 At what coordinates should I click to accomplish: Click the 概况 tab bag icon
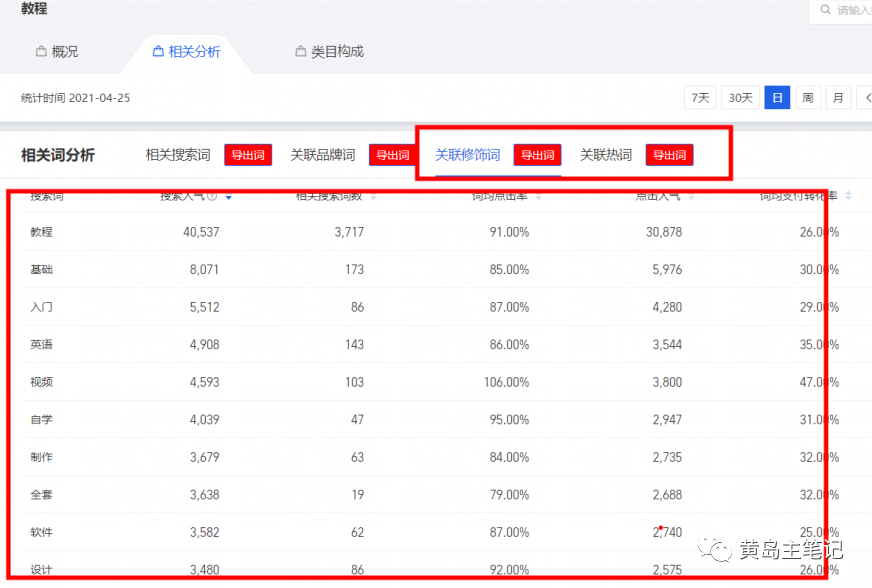(x=41, y=52)
